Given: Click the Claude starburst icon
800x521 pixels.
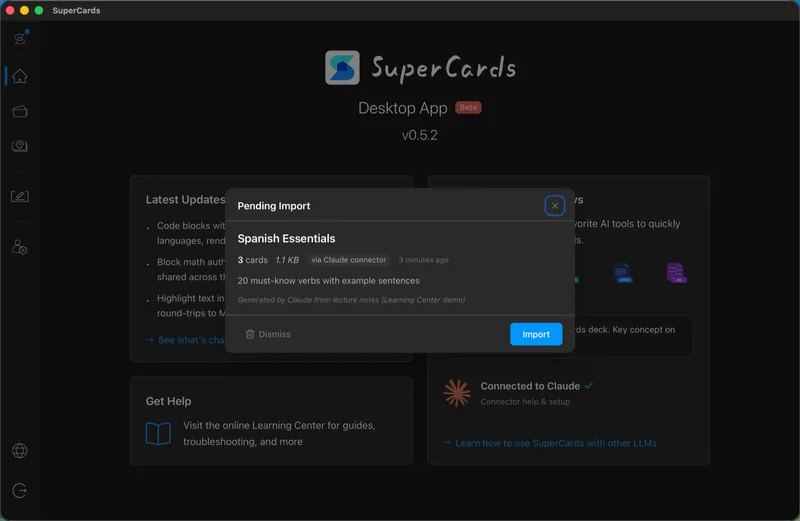Looking at the screenshot, I should tap(457, 393).
